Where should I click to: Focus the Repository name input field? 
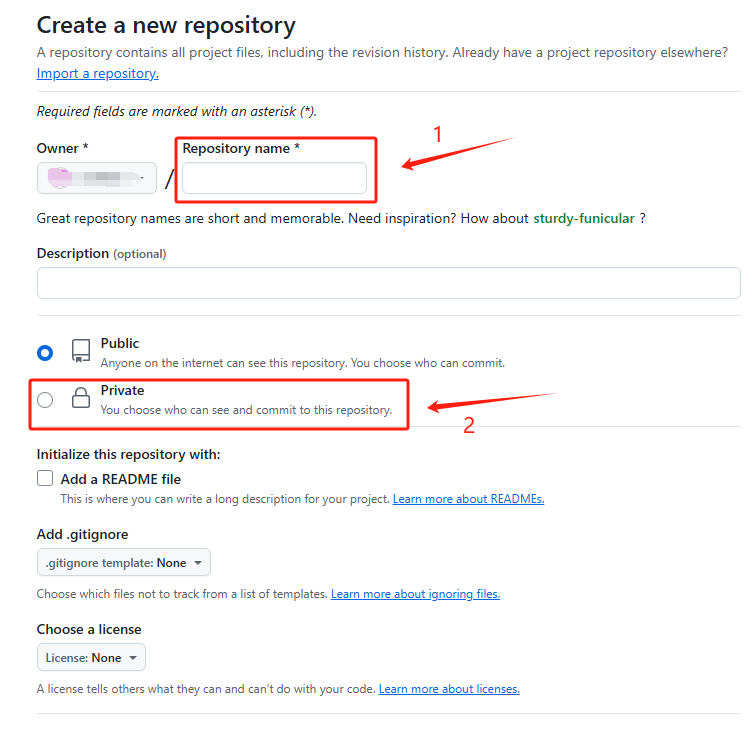[274, 178]
